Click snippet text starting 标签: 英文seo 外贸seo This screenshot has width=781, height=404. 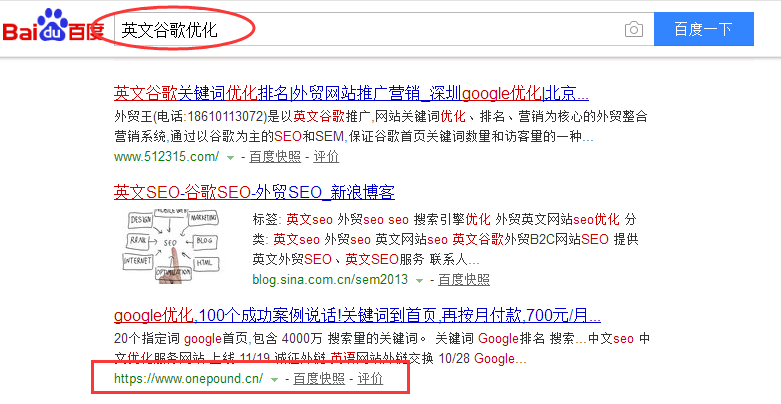click(445, 239)
